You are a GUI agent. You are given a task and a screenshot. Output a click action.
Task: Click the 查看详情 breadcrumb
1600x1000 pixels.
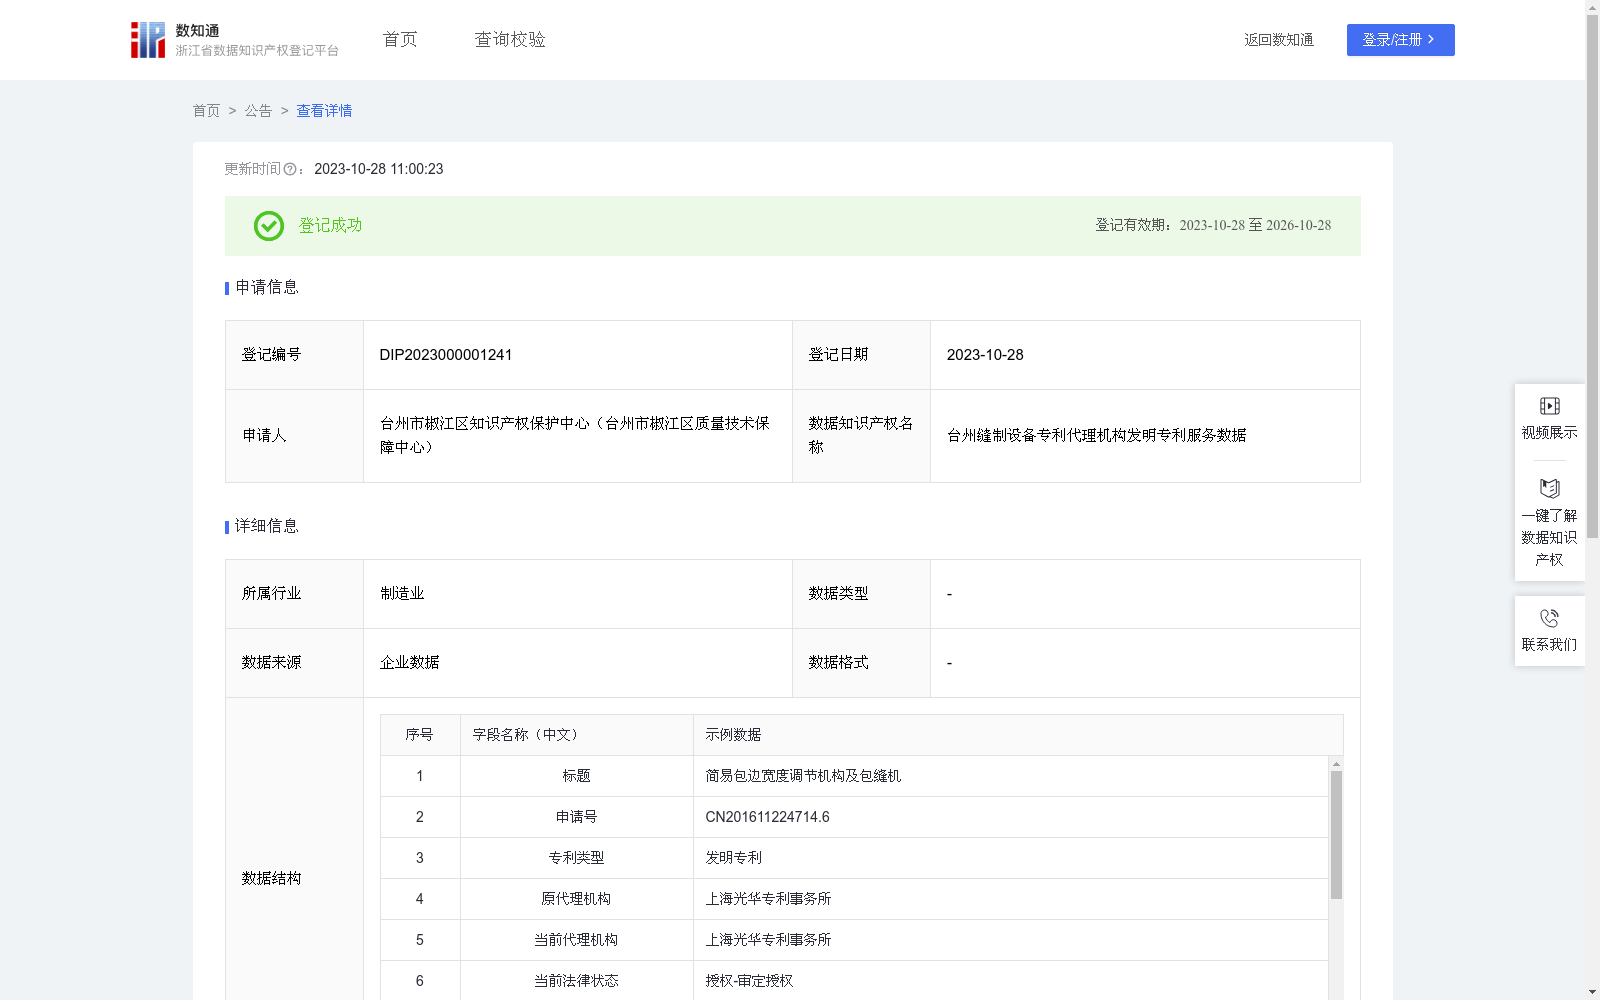coord(324,111)
